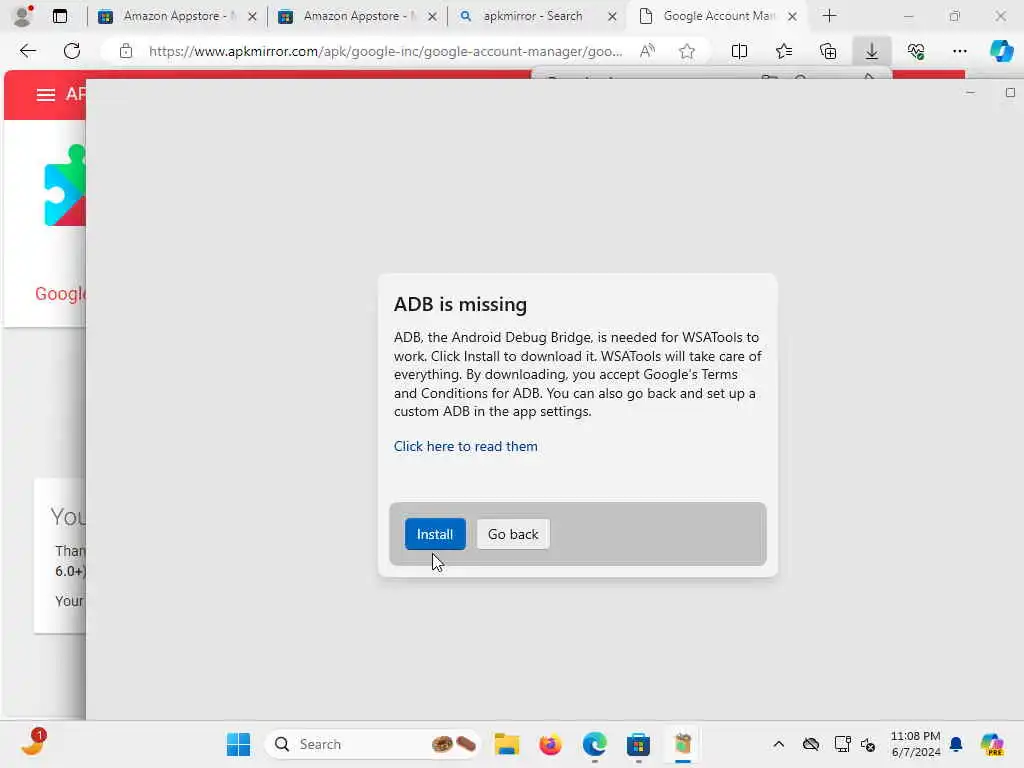Refresh the current page

(72, 51)
